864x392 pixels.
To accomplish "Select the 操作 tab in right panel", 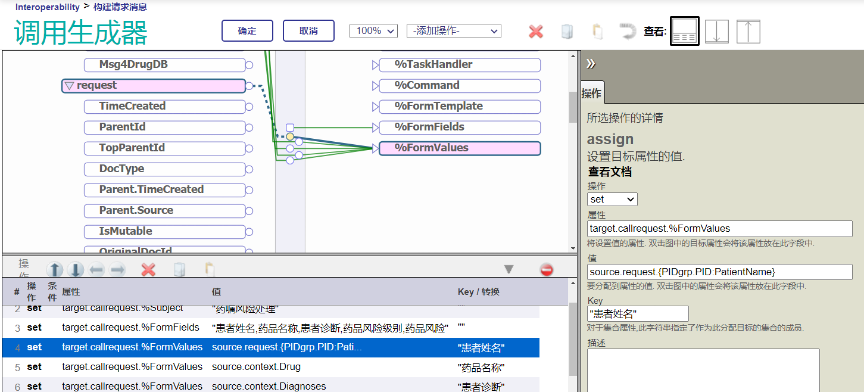I will [592, 93].
